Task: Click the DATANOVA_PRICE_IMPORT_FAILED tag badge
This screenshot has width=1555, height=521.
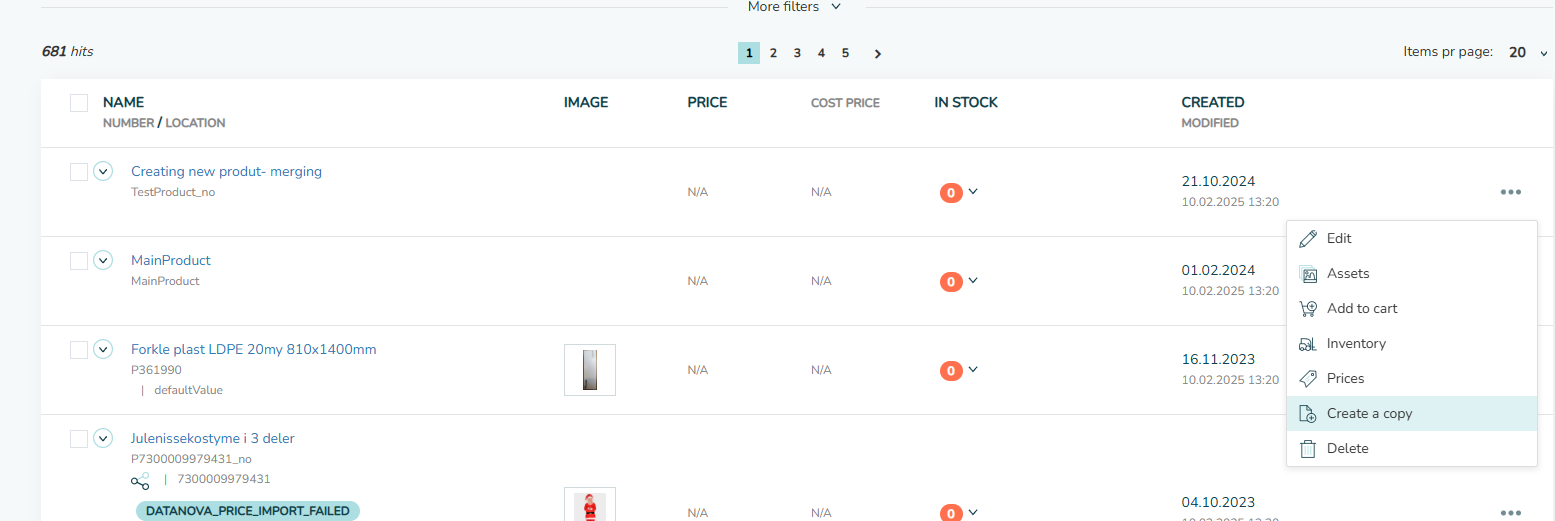Action: point(248,511)
